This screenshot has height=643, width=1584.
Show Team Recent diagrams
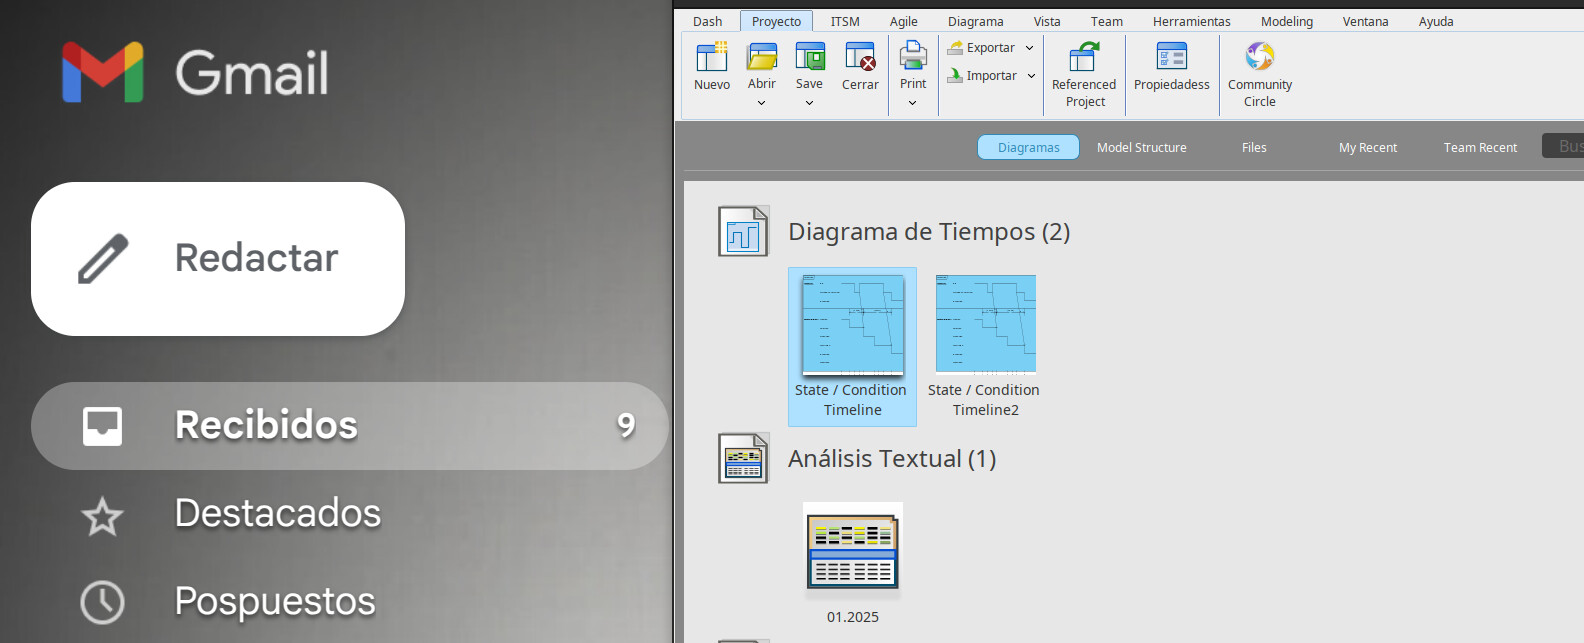[x=1480, y=147]
